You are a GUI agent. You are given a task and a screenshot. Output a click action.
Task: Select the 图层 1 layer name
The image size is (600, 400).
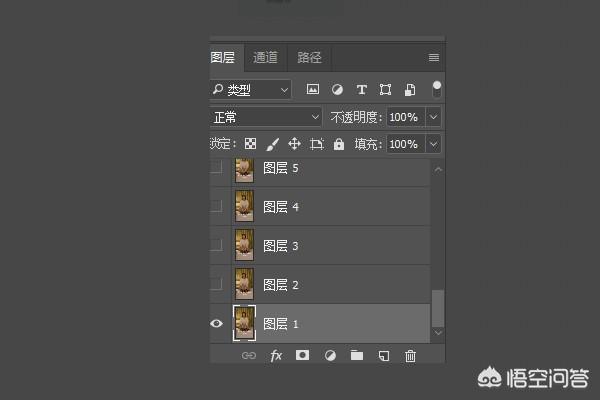pyautogui.click(x=281, y=324)
